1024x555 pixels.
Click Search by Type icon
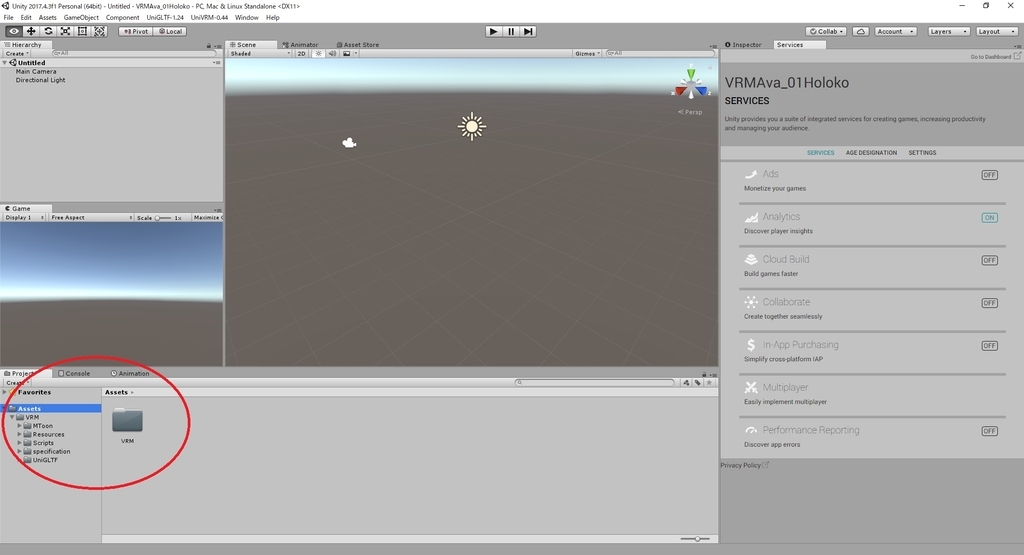coord(686,383)
